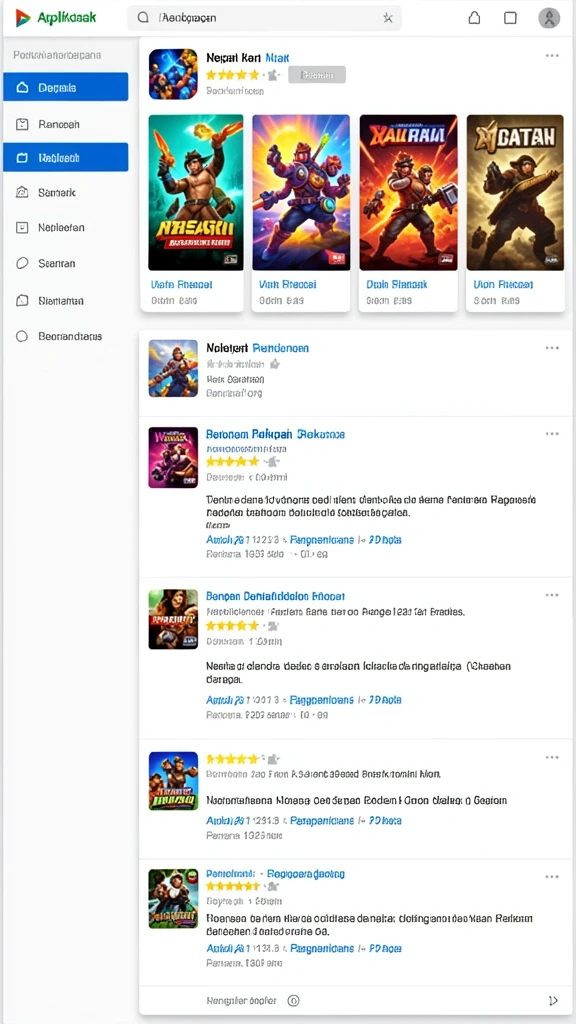Open the Ranooah sidebar item
This screenshot has width=576, height=1024.
pyautogui.click(x=65, y=123)
